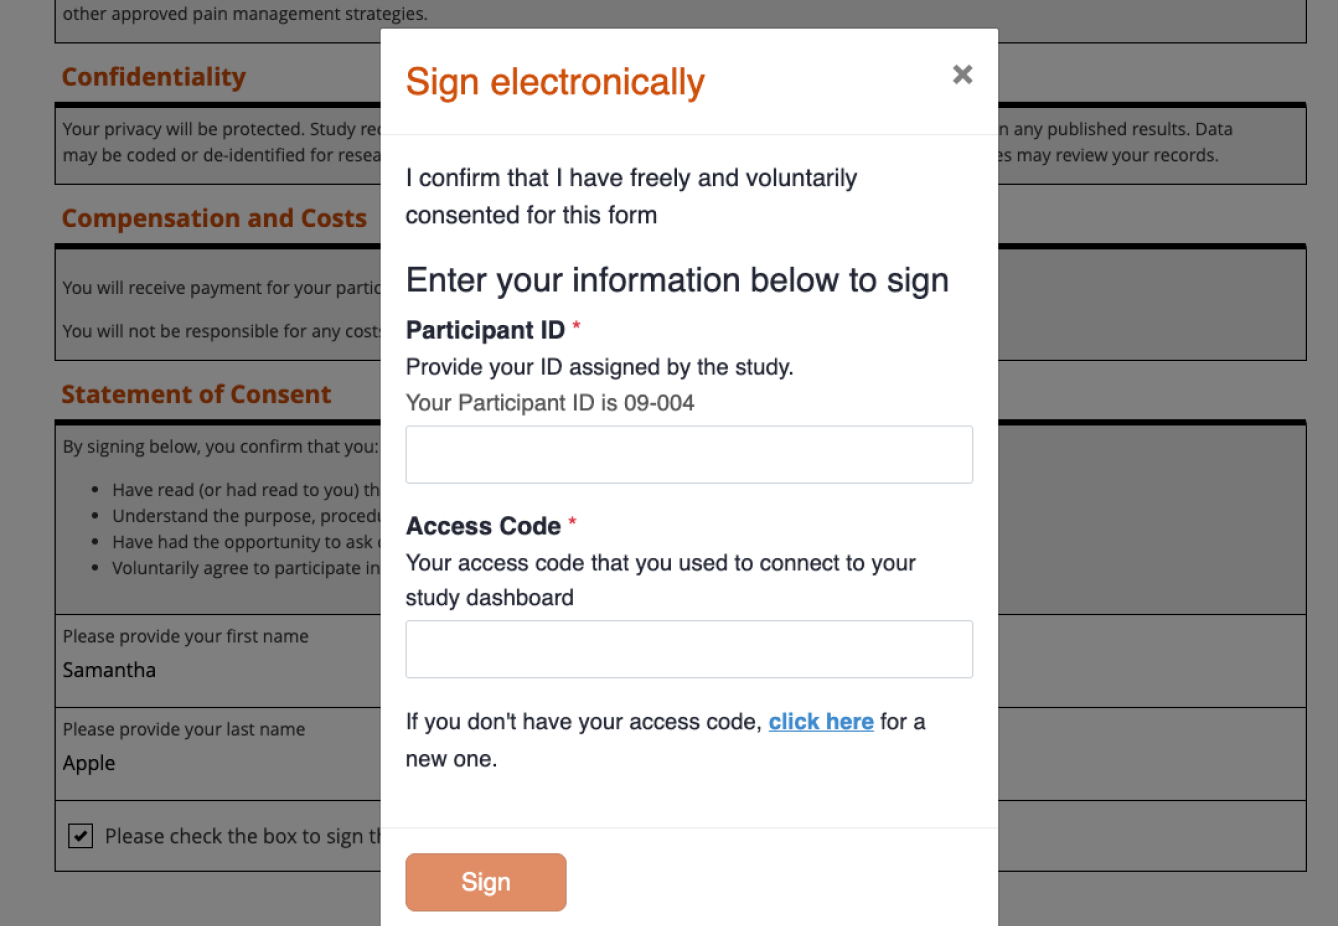Screen dimensions: 1338x926
Task: Click the "Please provide your last name" label
Action: point(184,729)
